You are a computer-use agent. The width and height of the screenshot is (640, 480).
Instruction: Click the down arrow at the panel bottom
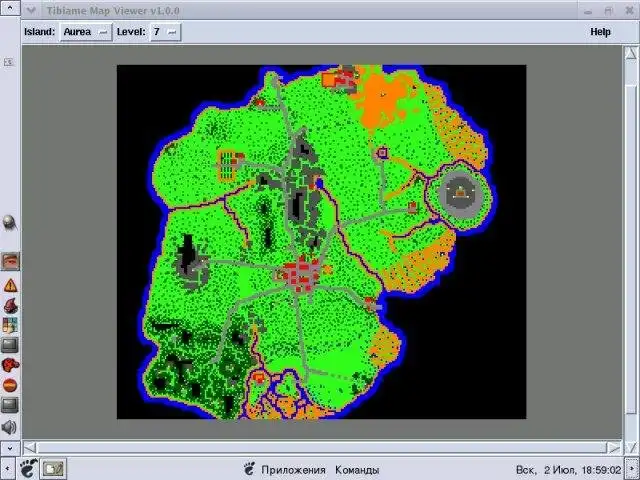[10, 448]
